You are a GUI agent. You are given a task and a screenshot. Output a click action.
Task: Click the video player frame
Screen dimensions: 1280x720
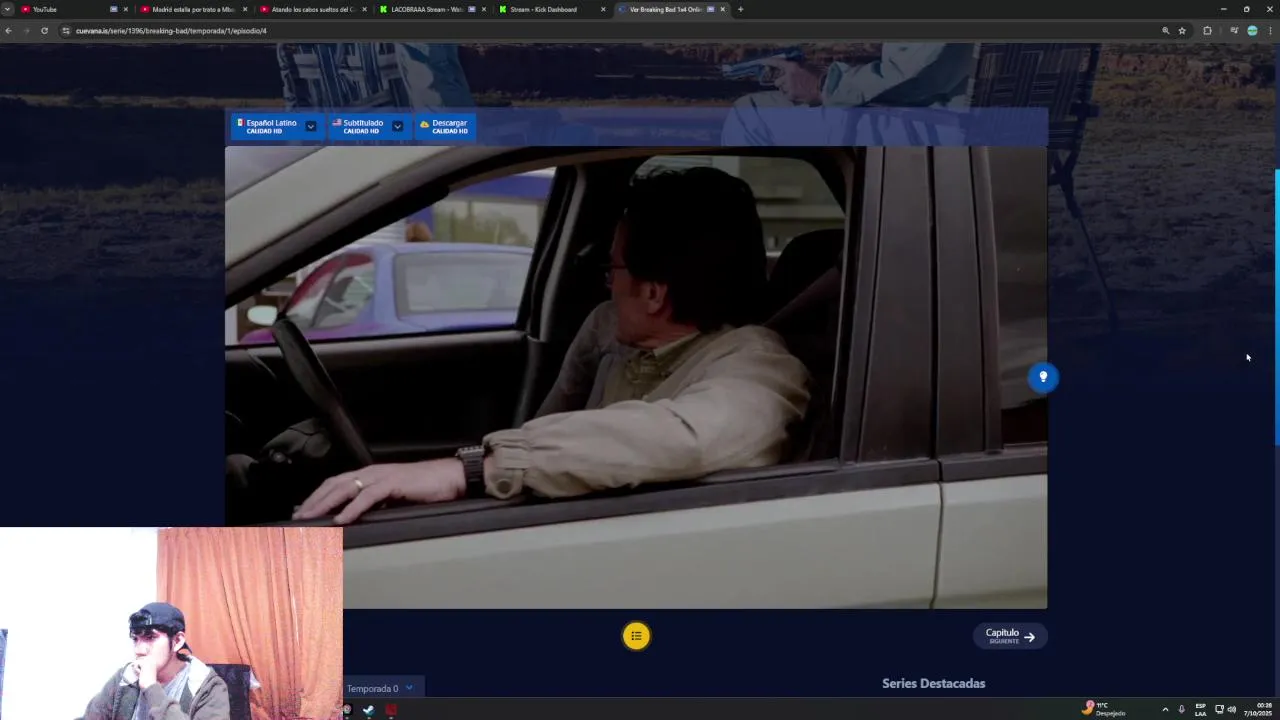(x=636, y=377)
